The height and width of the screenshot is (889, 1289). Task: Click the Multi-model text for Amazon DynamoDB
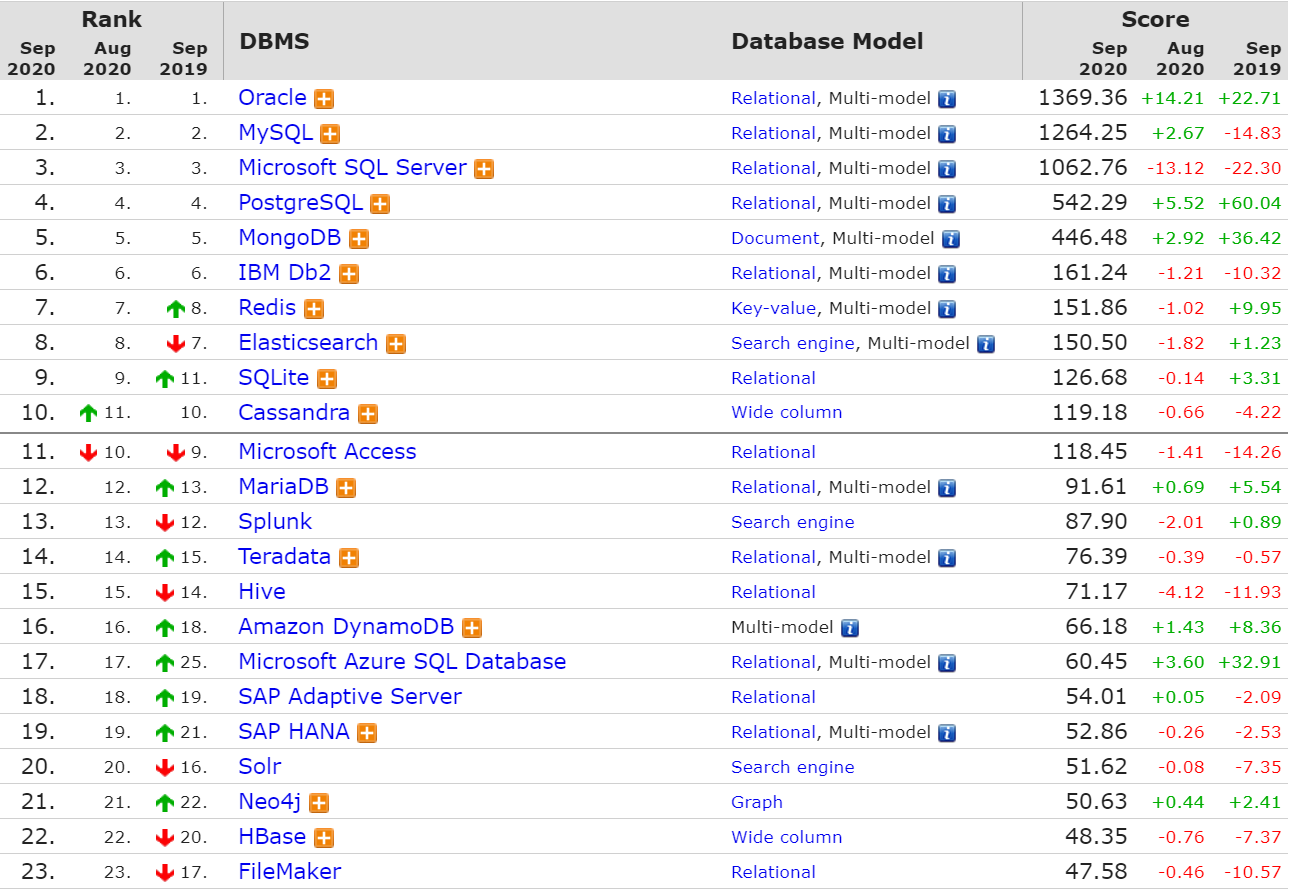pyautogui.click(x=783, y=627)
